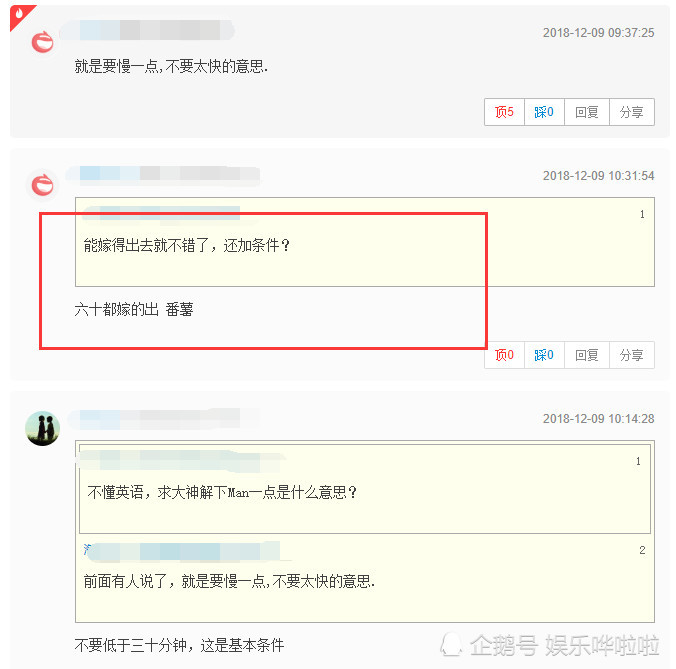Open second commenter's red avatar icon
This screenshot has width=676, height=669.
[43, 185]
